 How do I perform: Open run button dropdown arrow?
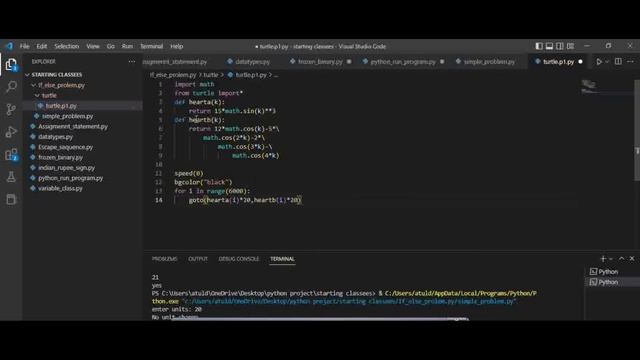[x=607, y=62]
